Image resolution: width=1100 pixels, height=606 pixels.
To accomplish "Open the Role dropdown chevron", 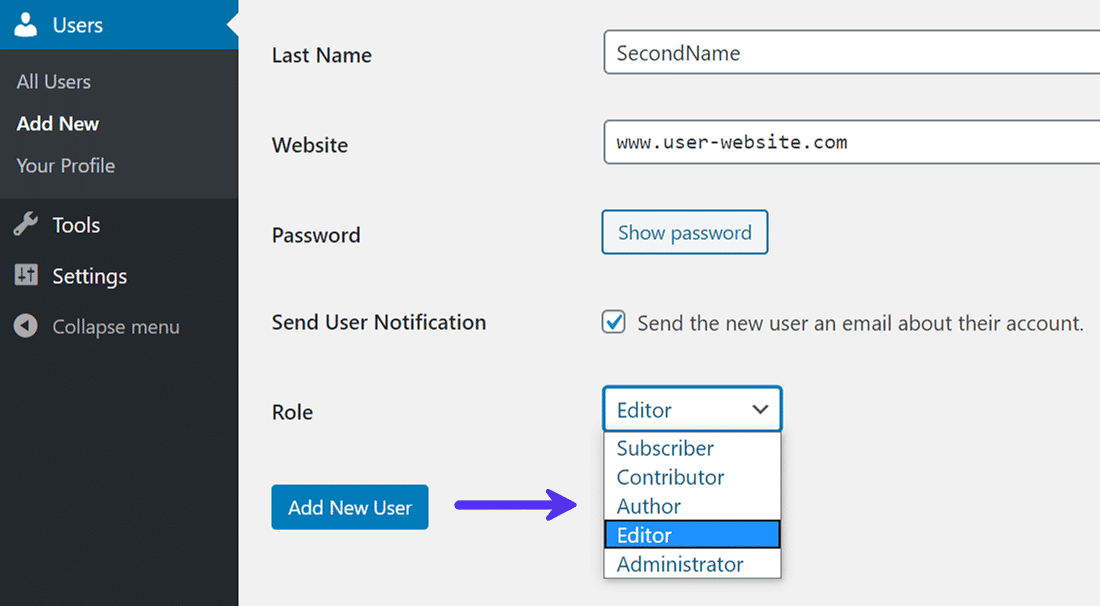I will tap(760, 410).
